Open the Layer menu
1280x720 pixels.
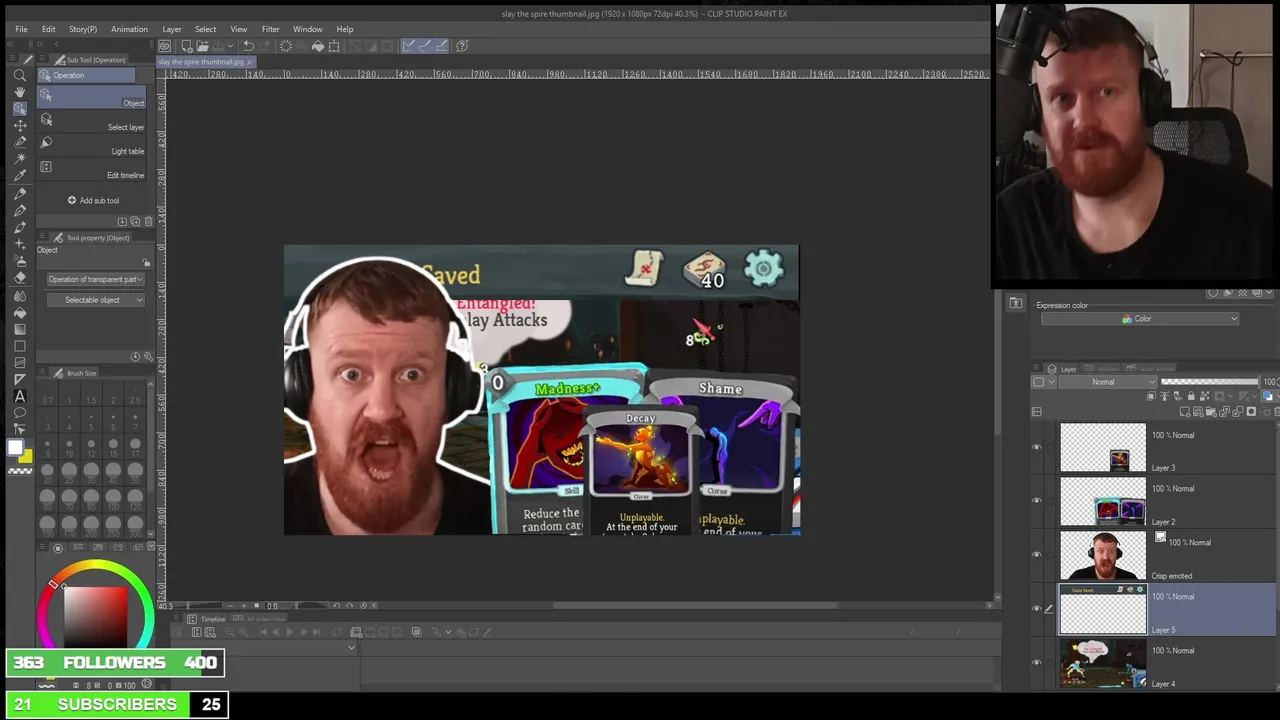click(x=172, y=29)
